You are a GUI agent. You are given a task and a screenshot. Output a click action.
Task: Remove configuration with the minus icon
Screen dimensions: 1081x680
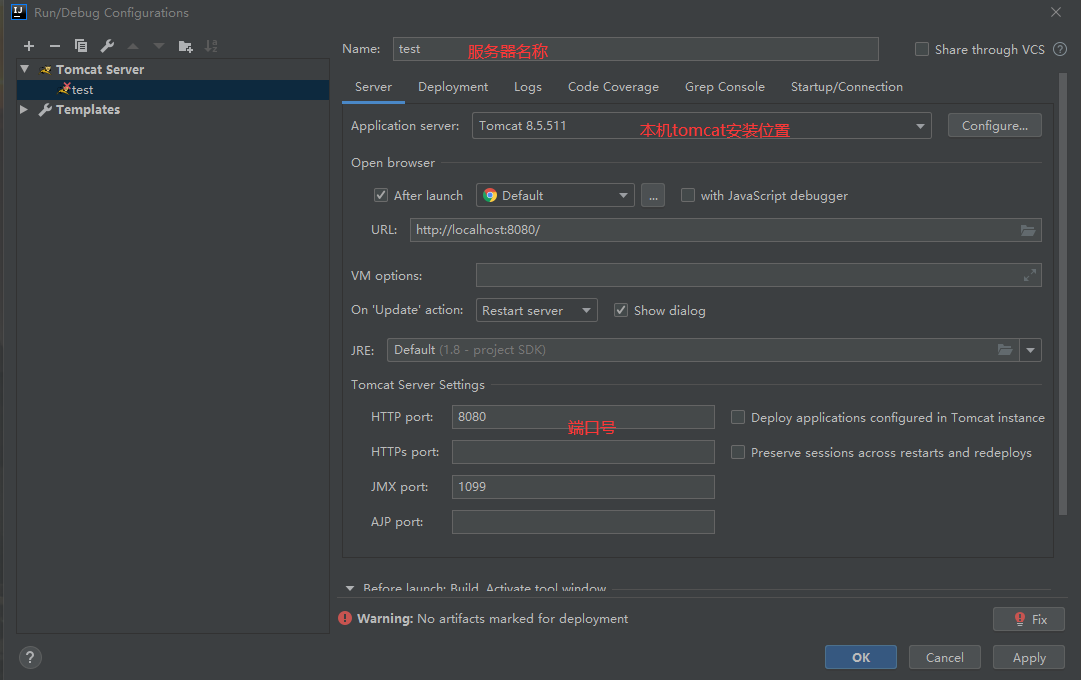[x=55, y=46]
